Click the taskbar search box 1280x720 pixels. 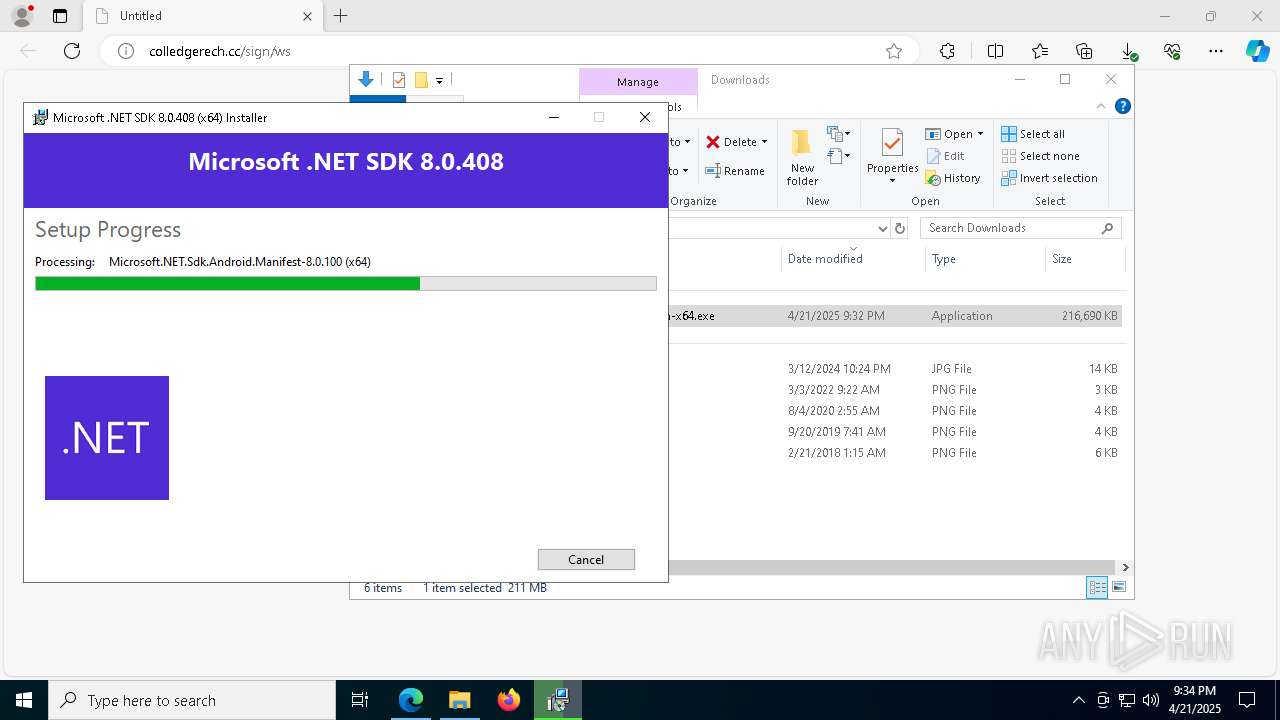pos(192,700)
